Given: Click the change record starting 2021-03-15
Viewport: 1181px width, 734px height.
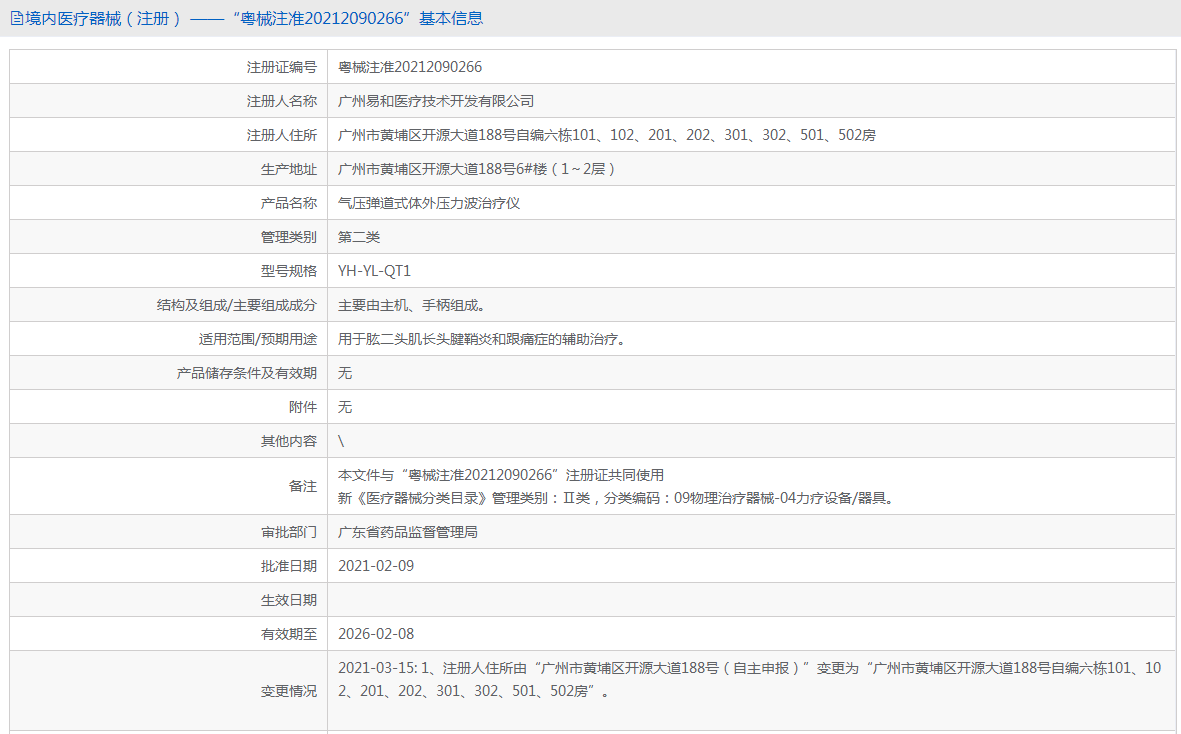Looking at the screenshot, I should coord(749,679).
